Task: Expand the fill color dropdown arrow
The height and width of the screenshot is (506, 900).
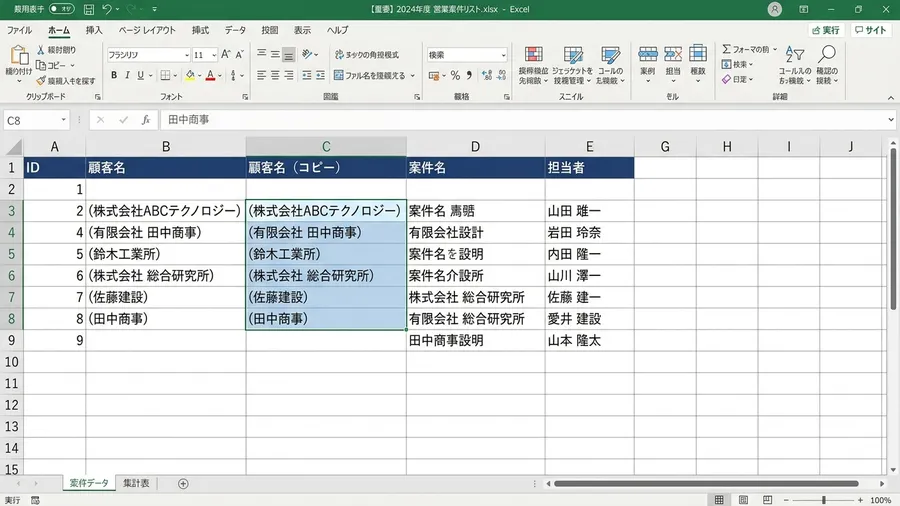Action: click(199, 76)
